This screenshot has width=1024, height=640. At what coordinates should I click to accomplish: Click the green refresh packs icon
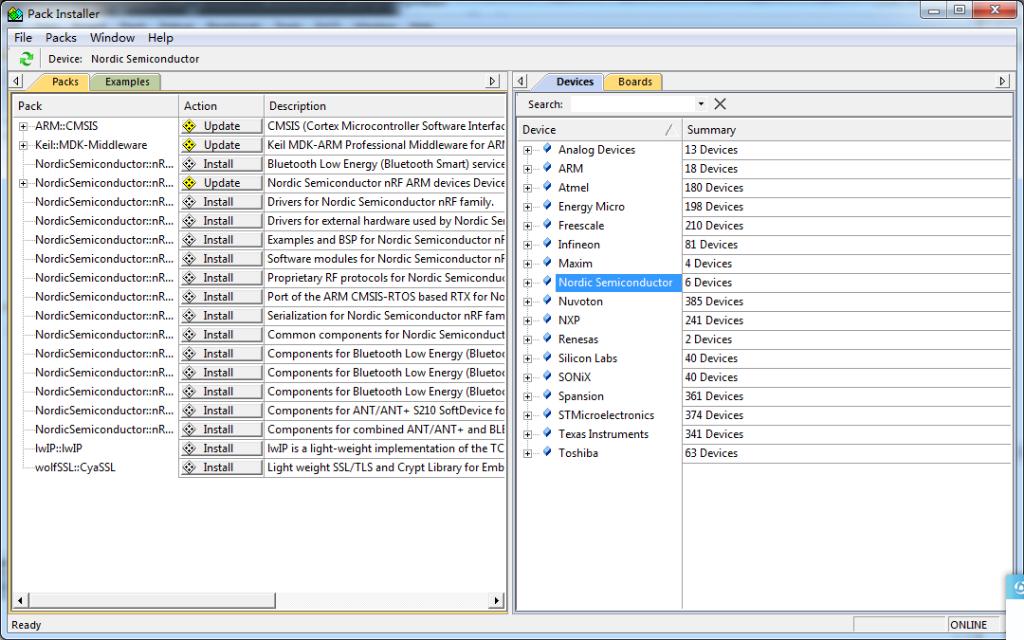[26, 59]
